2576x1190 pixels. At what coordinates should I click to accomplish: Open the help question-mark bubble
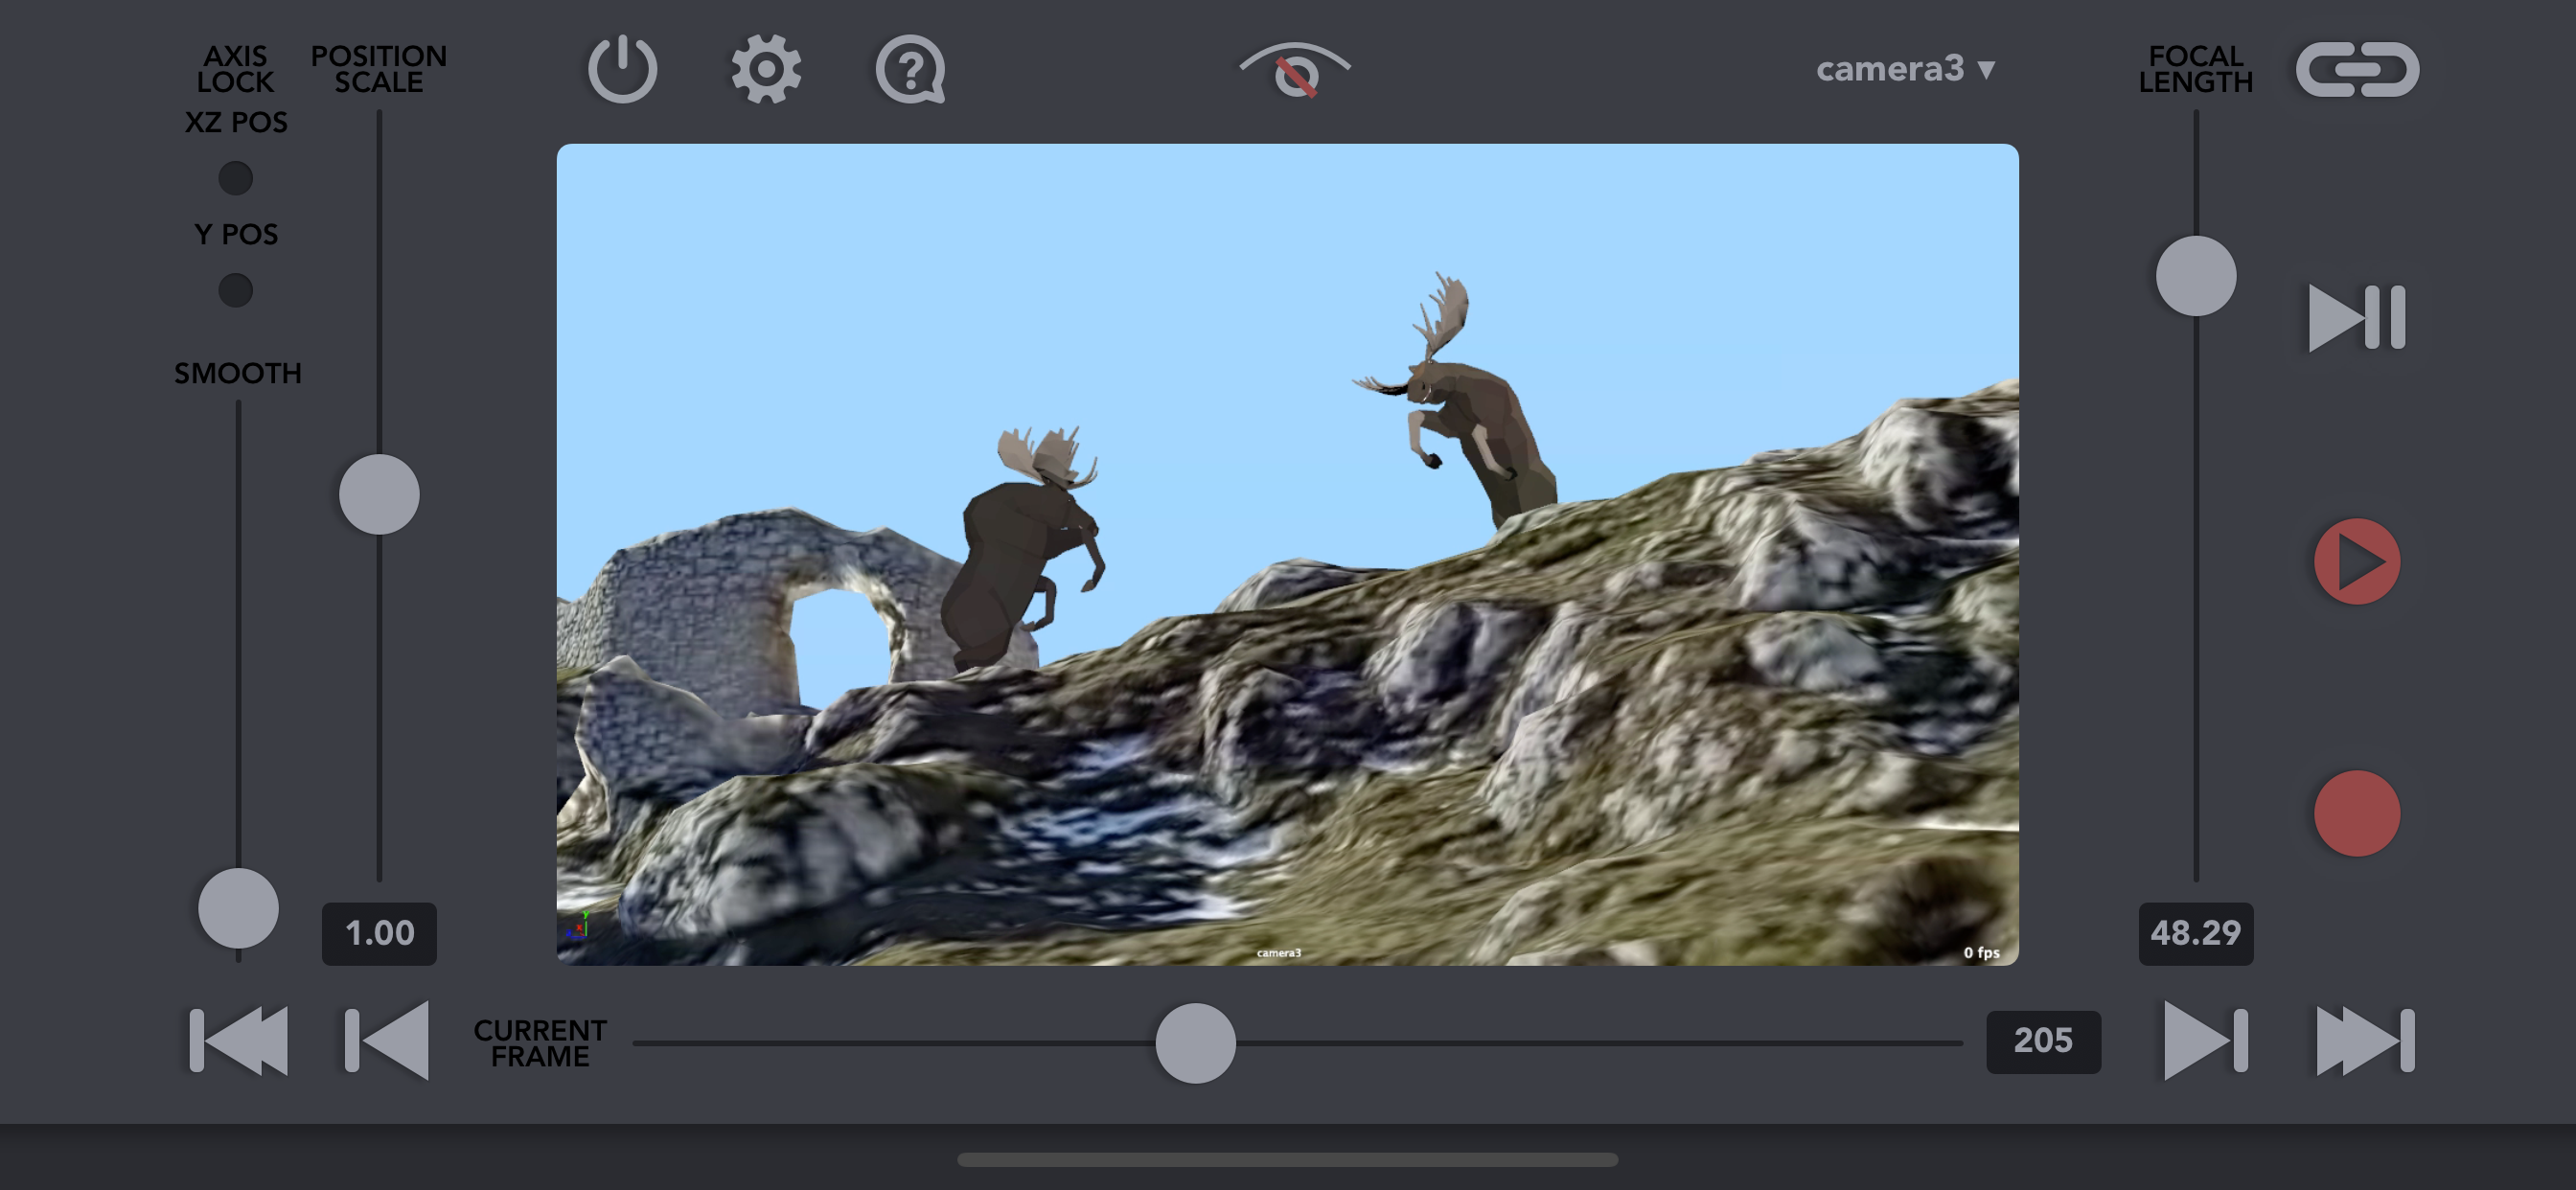[x=910, y=69]
